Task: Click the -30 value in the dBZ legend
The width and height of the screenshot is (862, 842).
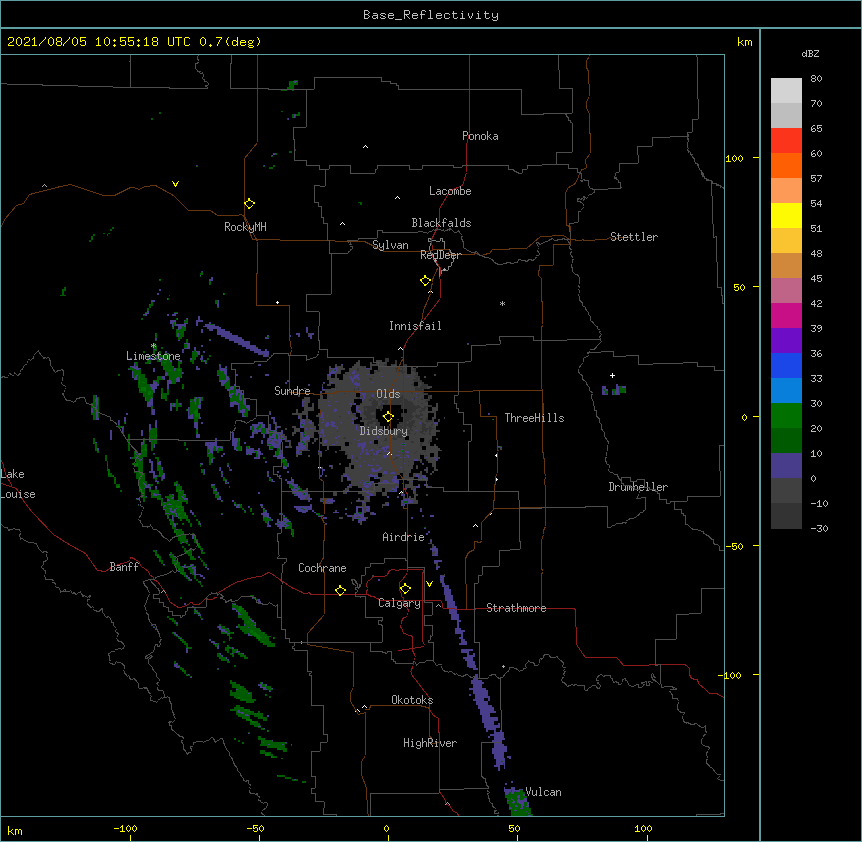Action: 819,528
